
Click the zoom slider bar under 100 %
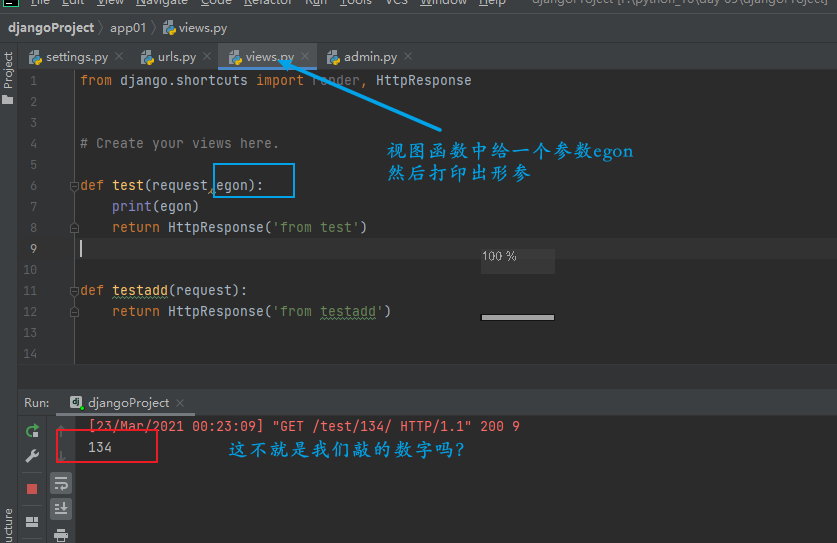tap(518, 318)
